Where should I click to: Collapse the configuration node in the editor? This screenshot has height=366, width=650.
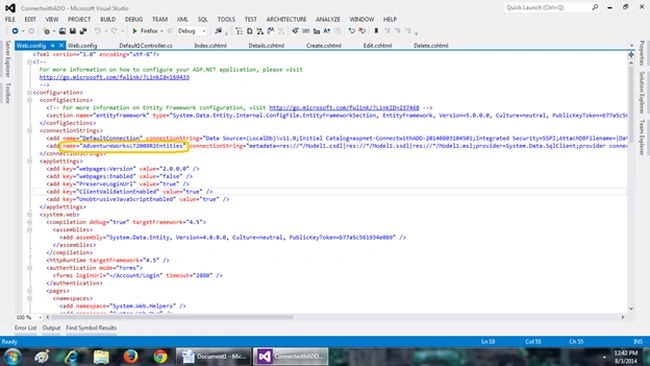(x=29, y=92)
